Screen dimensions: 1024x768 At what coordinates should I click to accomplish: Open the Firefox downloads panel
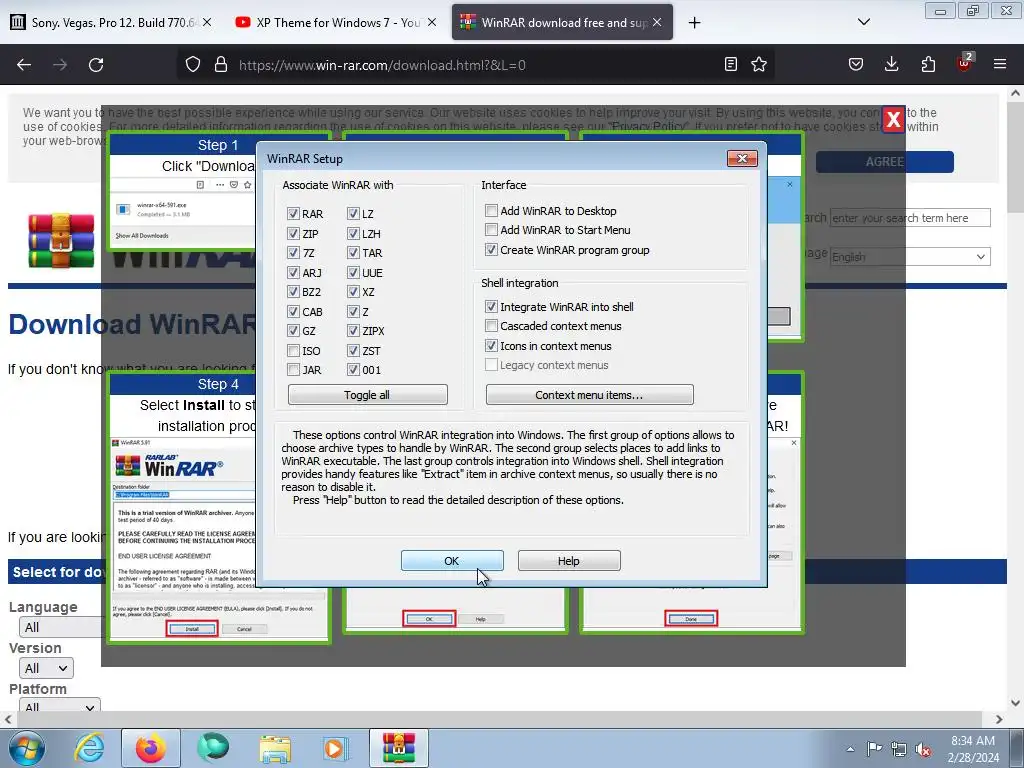[891, 64]
